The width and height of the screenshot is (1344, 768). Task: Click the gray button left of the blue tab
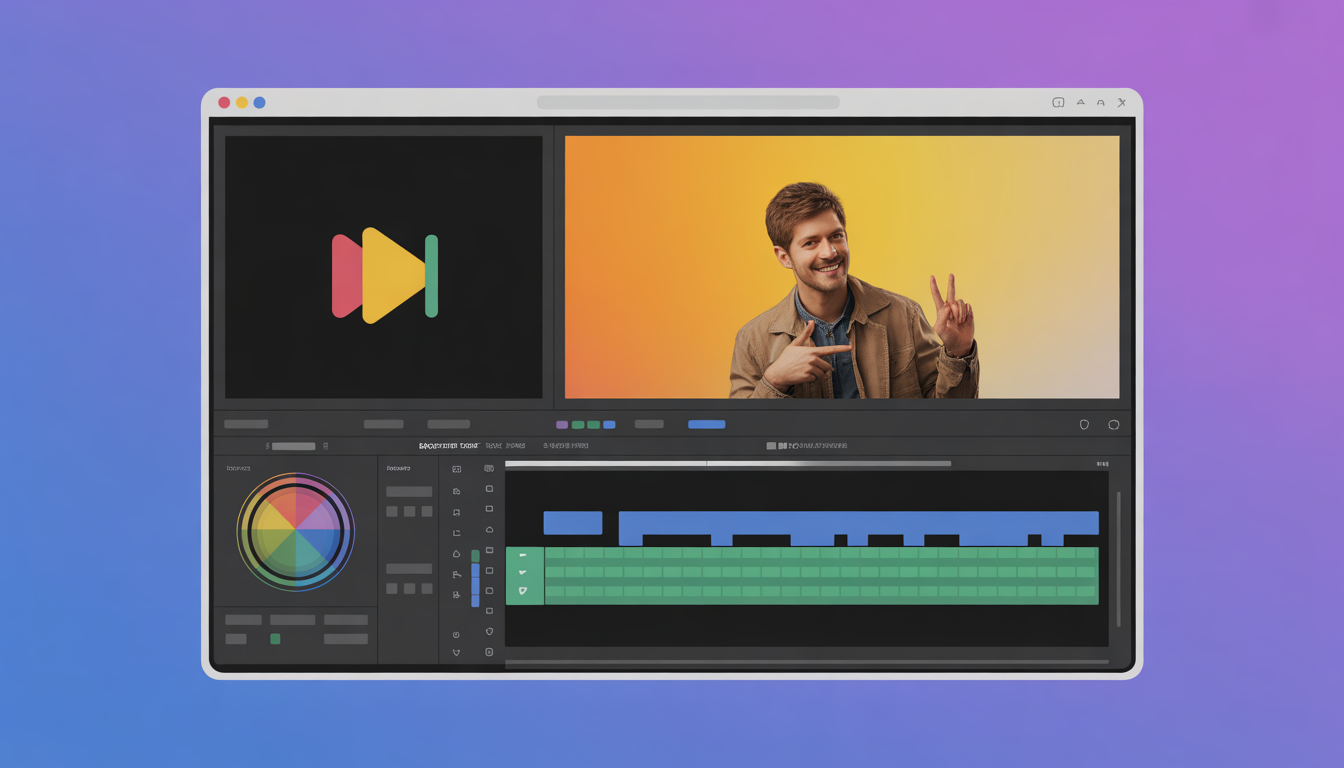point(649,424)
